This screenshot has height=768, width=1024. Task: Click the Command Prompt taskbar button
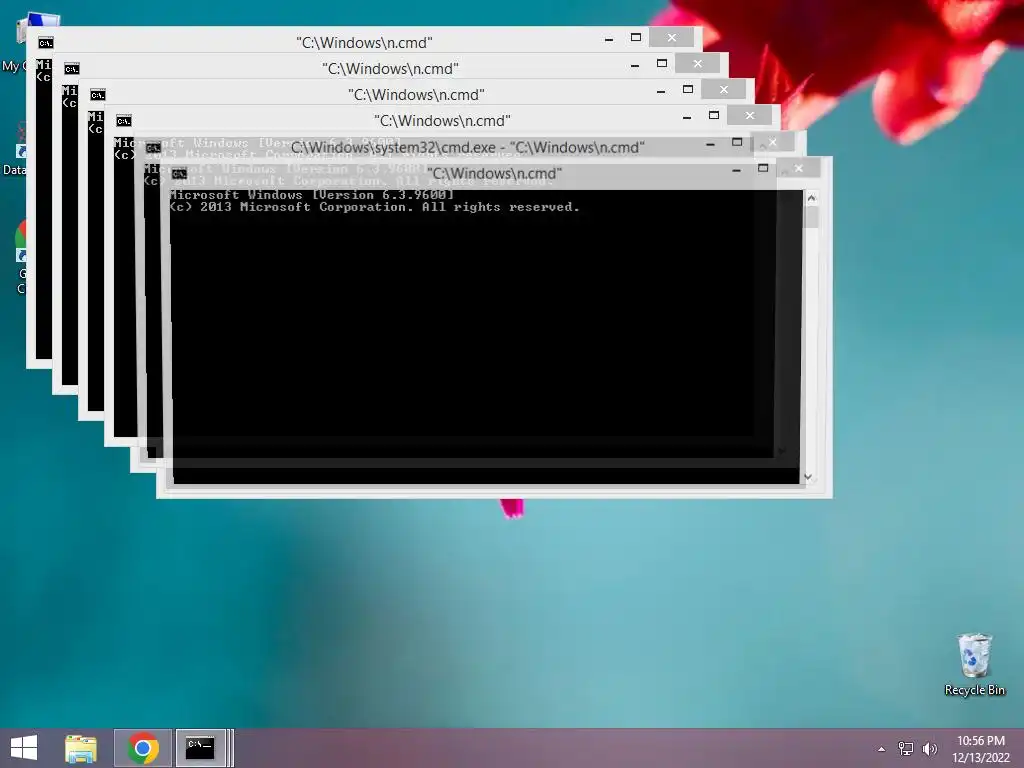coord(200,748)
